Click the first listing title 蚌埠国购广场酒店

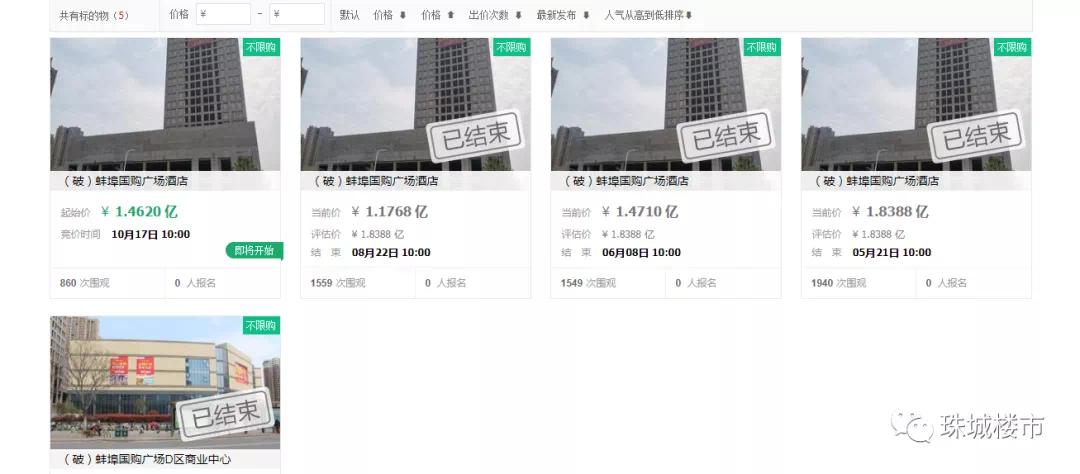click(x=125, y=181)
